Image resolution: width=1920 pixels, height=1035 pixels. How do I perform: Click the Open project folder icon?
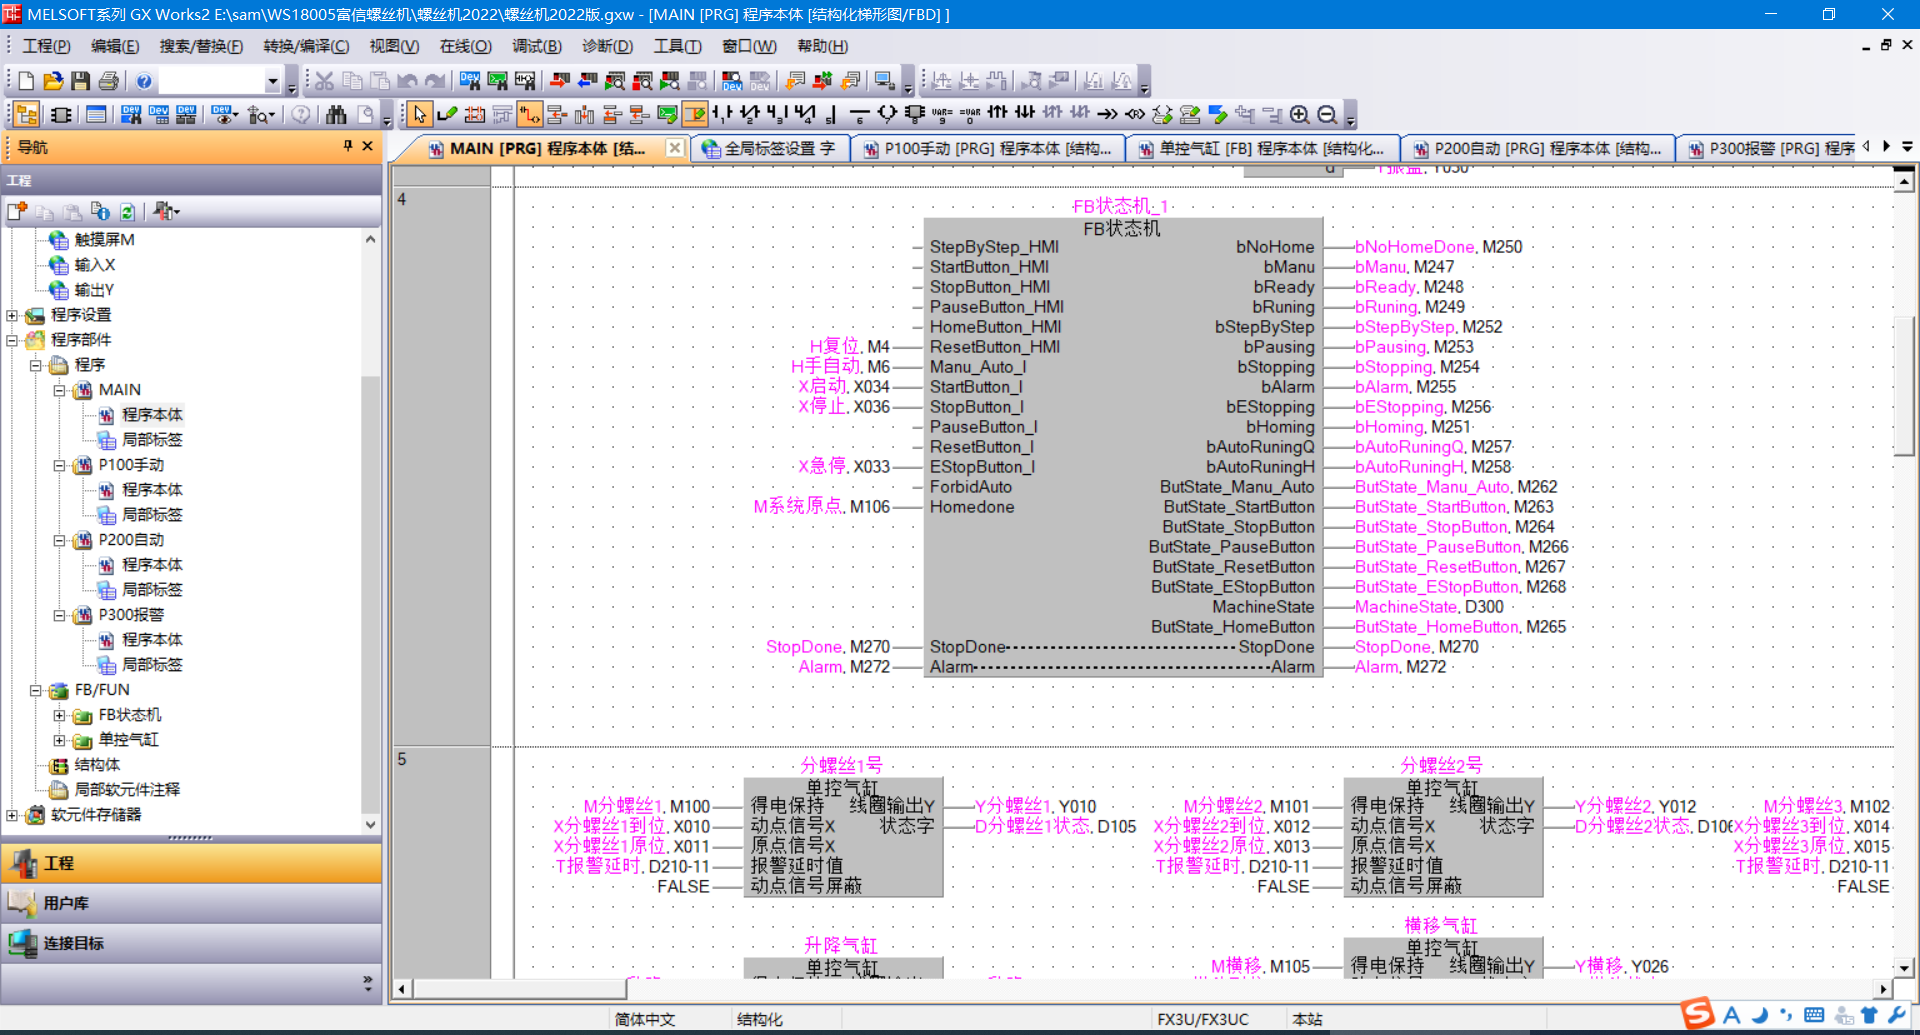point(54,81)
